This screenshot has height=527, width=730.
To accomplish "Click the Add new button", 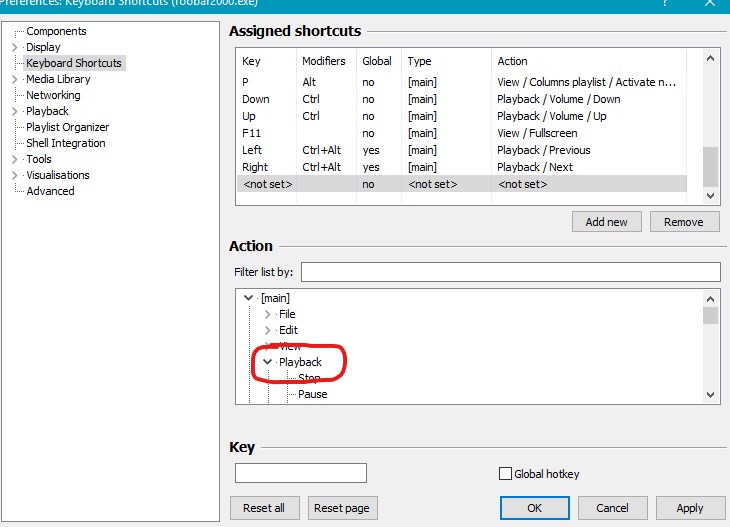I will click(607, 221).
